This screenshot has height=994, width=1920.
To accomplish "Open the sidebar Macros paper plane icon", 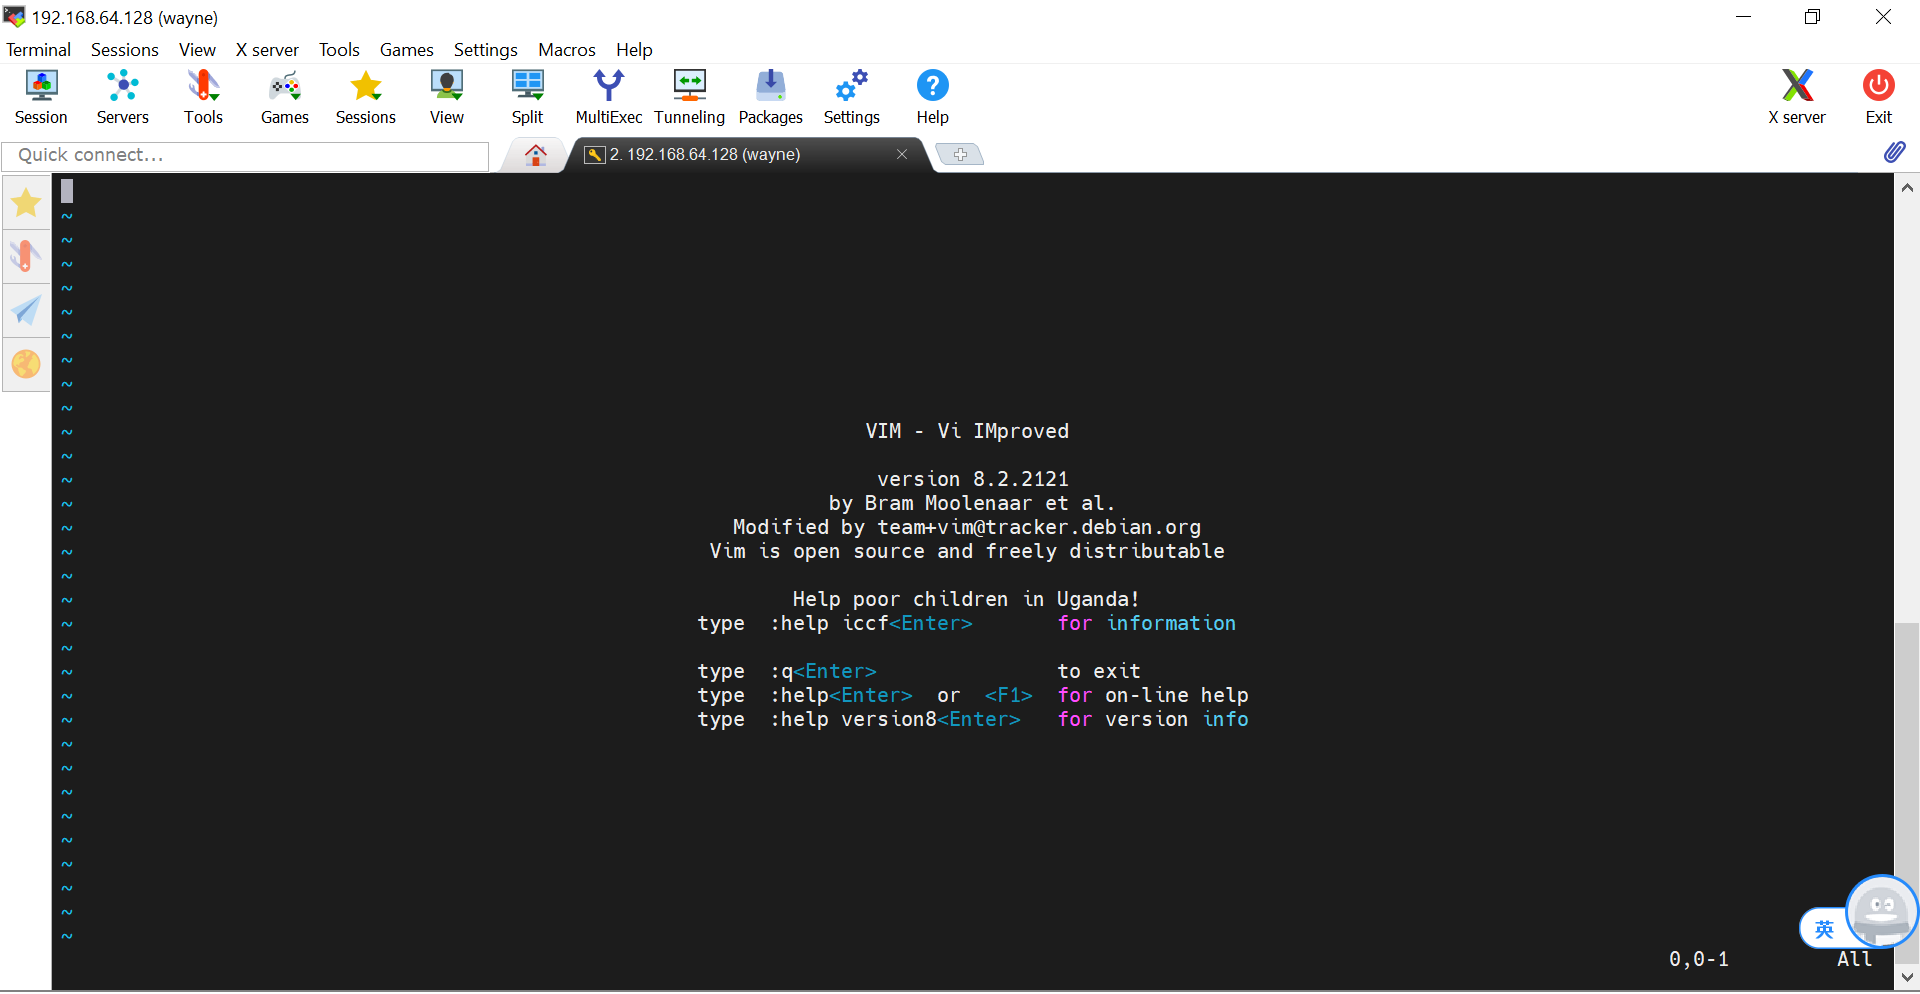I will click(x=26, y=311).
